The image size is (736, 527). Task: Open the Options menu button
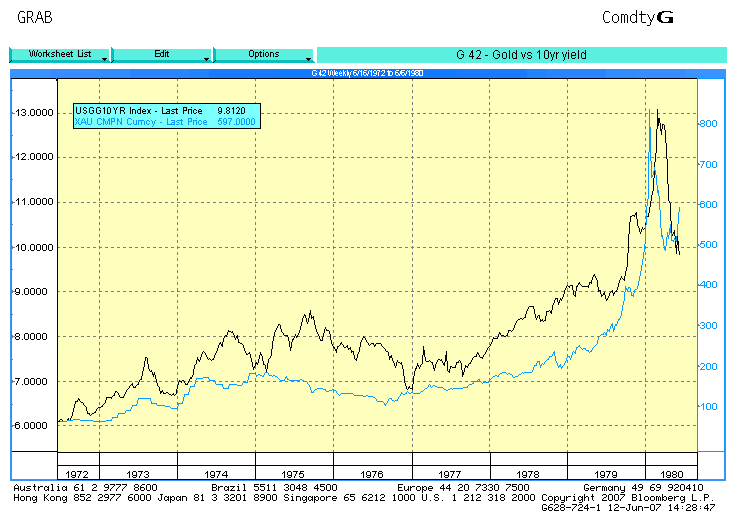(x=263, y=55)
